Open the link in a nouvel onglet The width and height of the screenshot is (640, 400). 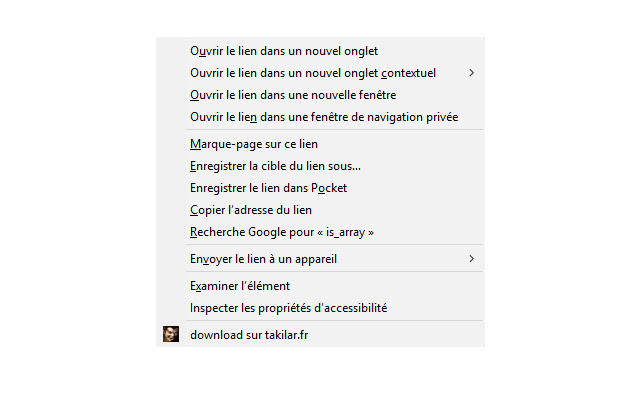tap(284, 50)
